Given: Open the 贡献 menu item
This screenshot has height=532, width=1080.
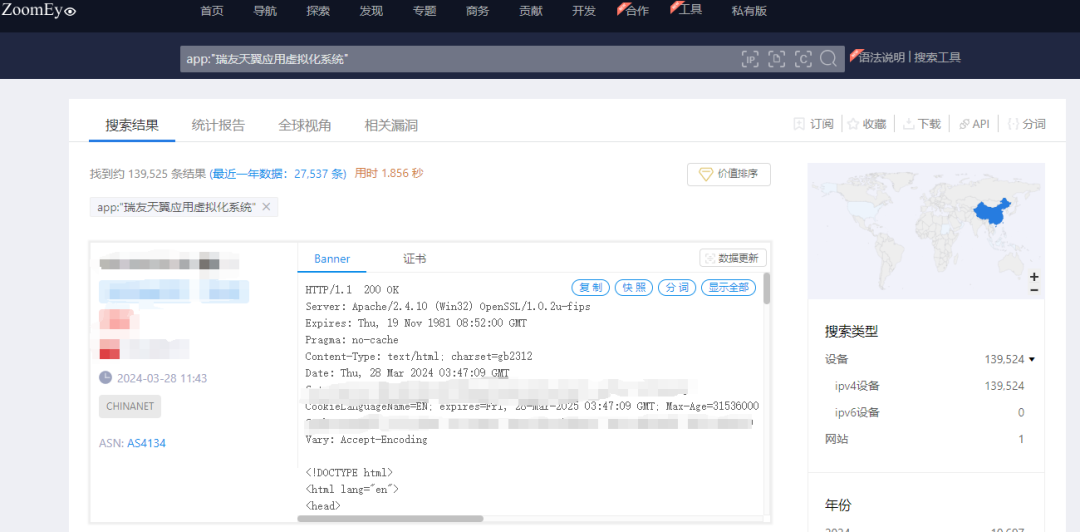Looking at the screenshot, I should pos(530,11).
